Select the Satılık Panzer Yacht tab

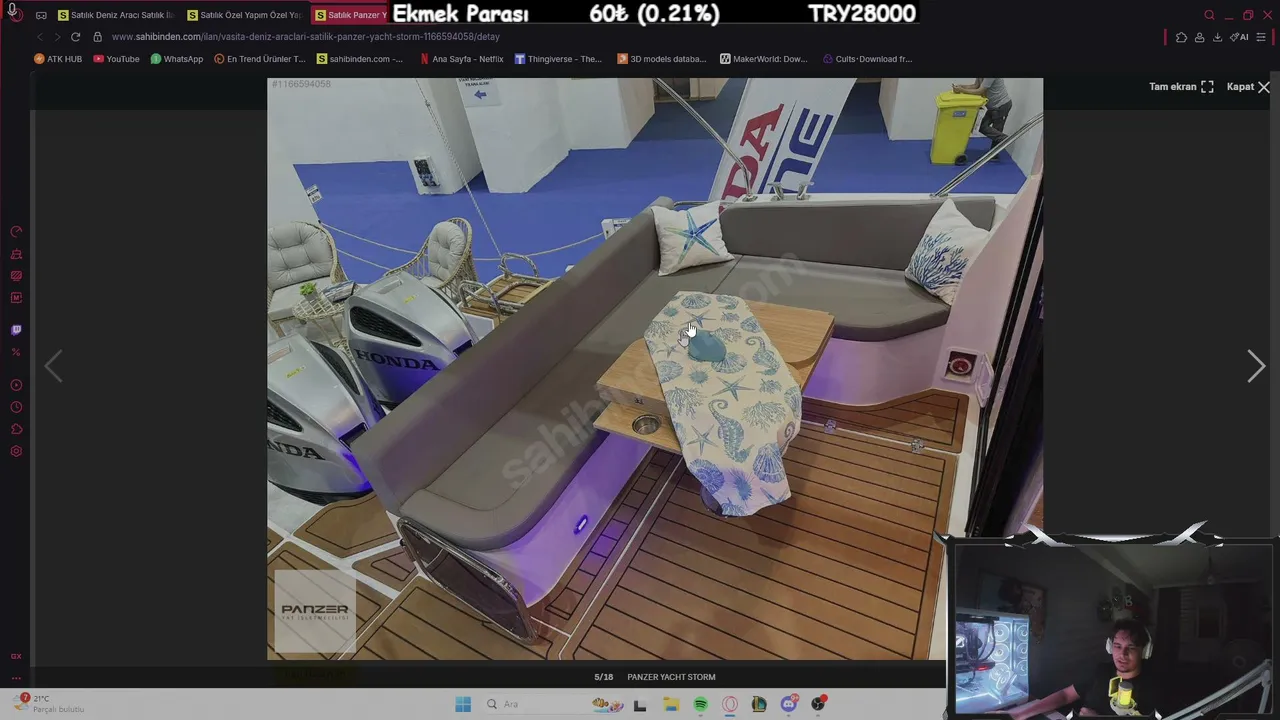tap(350, 15)
